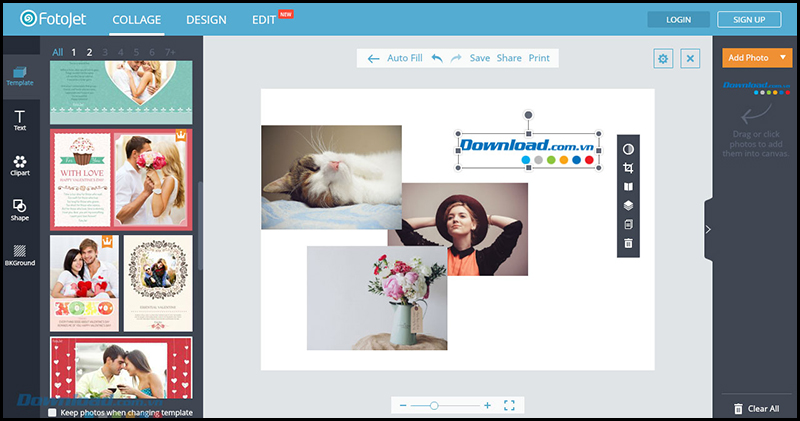
Task: Open the effect/opacity circle icon in floating toolbar
Action: [x=628, y=149]
